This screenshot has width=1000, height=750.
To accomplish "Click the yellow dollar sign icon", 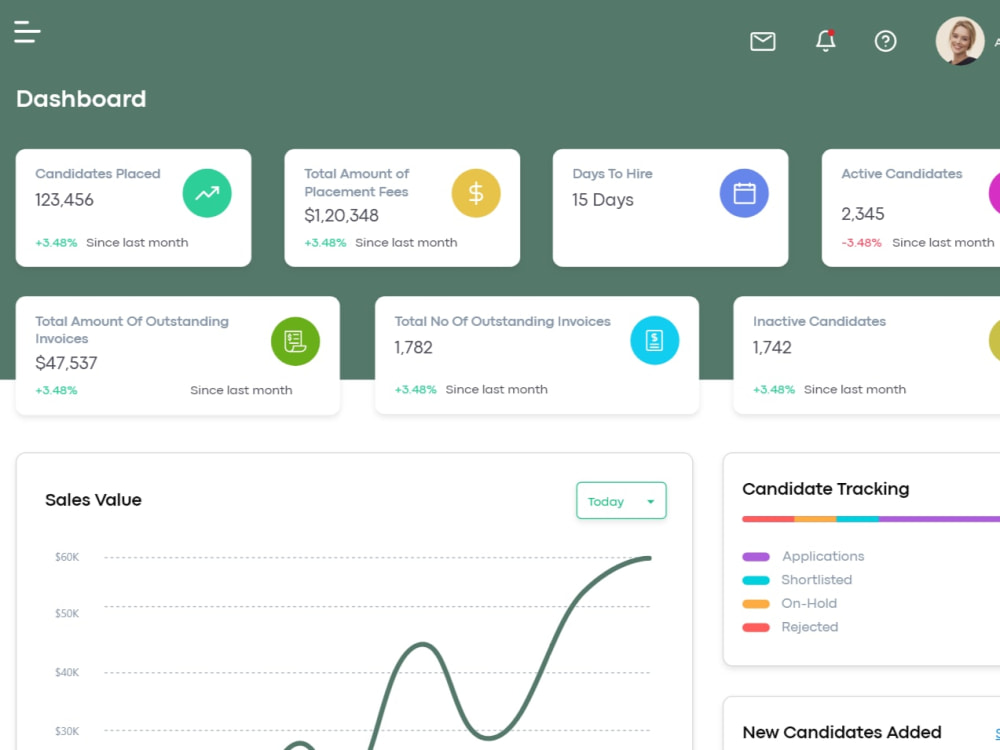I will (x=476, y=193).
